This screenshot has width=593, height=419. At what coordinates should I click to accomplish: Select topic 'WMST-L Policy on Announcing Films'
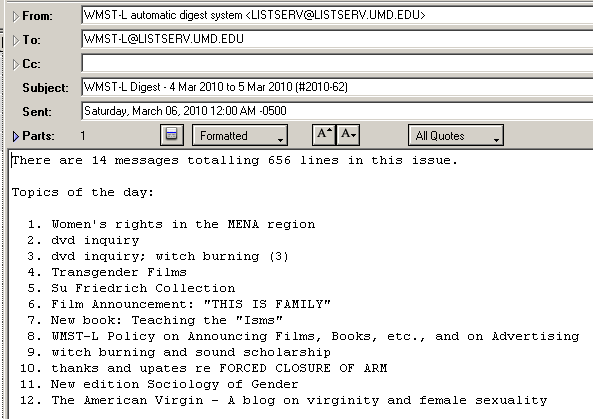click(315, 336)
